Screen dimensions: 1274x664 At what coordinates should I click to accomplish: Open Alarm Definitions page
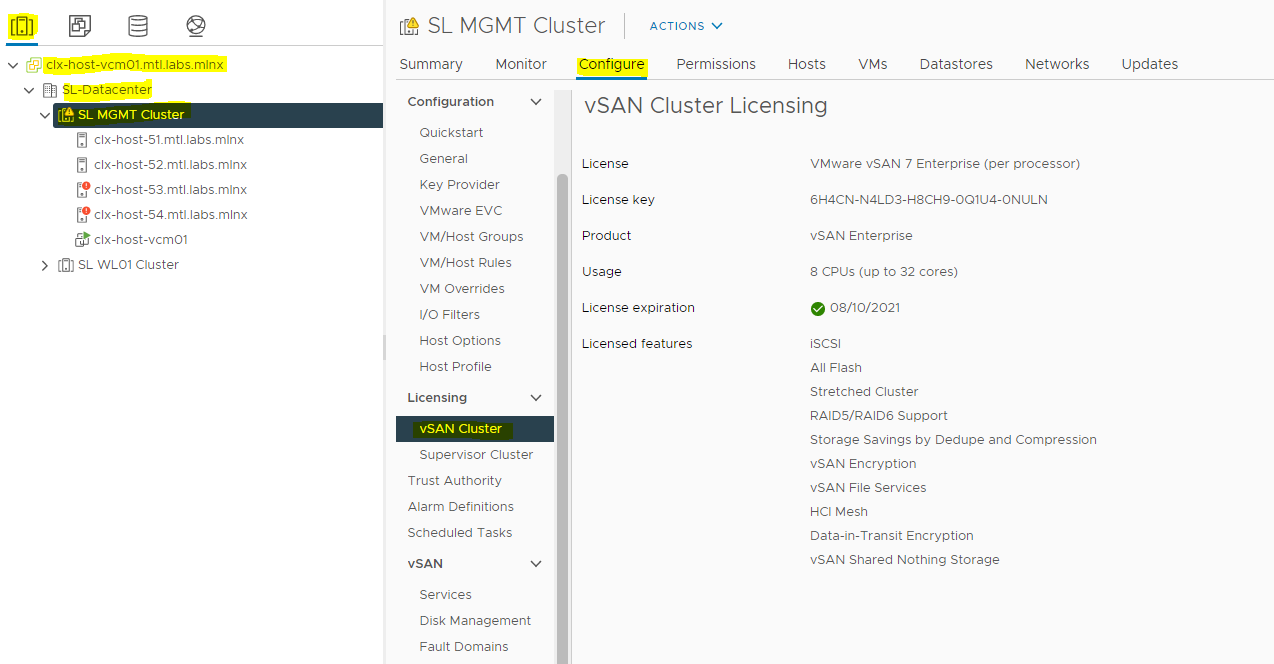click(461, 507)
